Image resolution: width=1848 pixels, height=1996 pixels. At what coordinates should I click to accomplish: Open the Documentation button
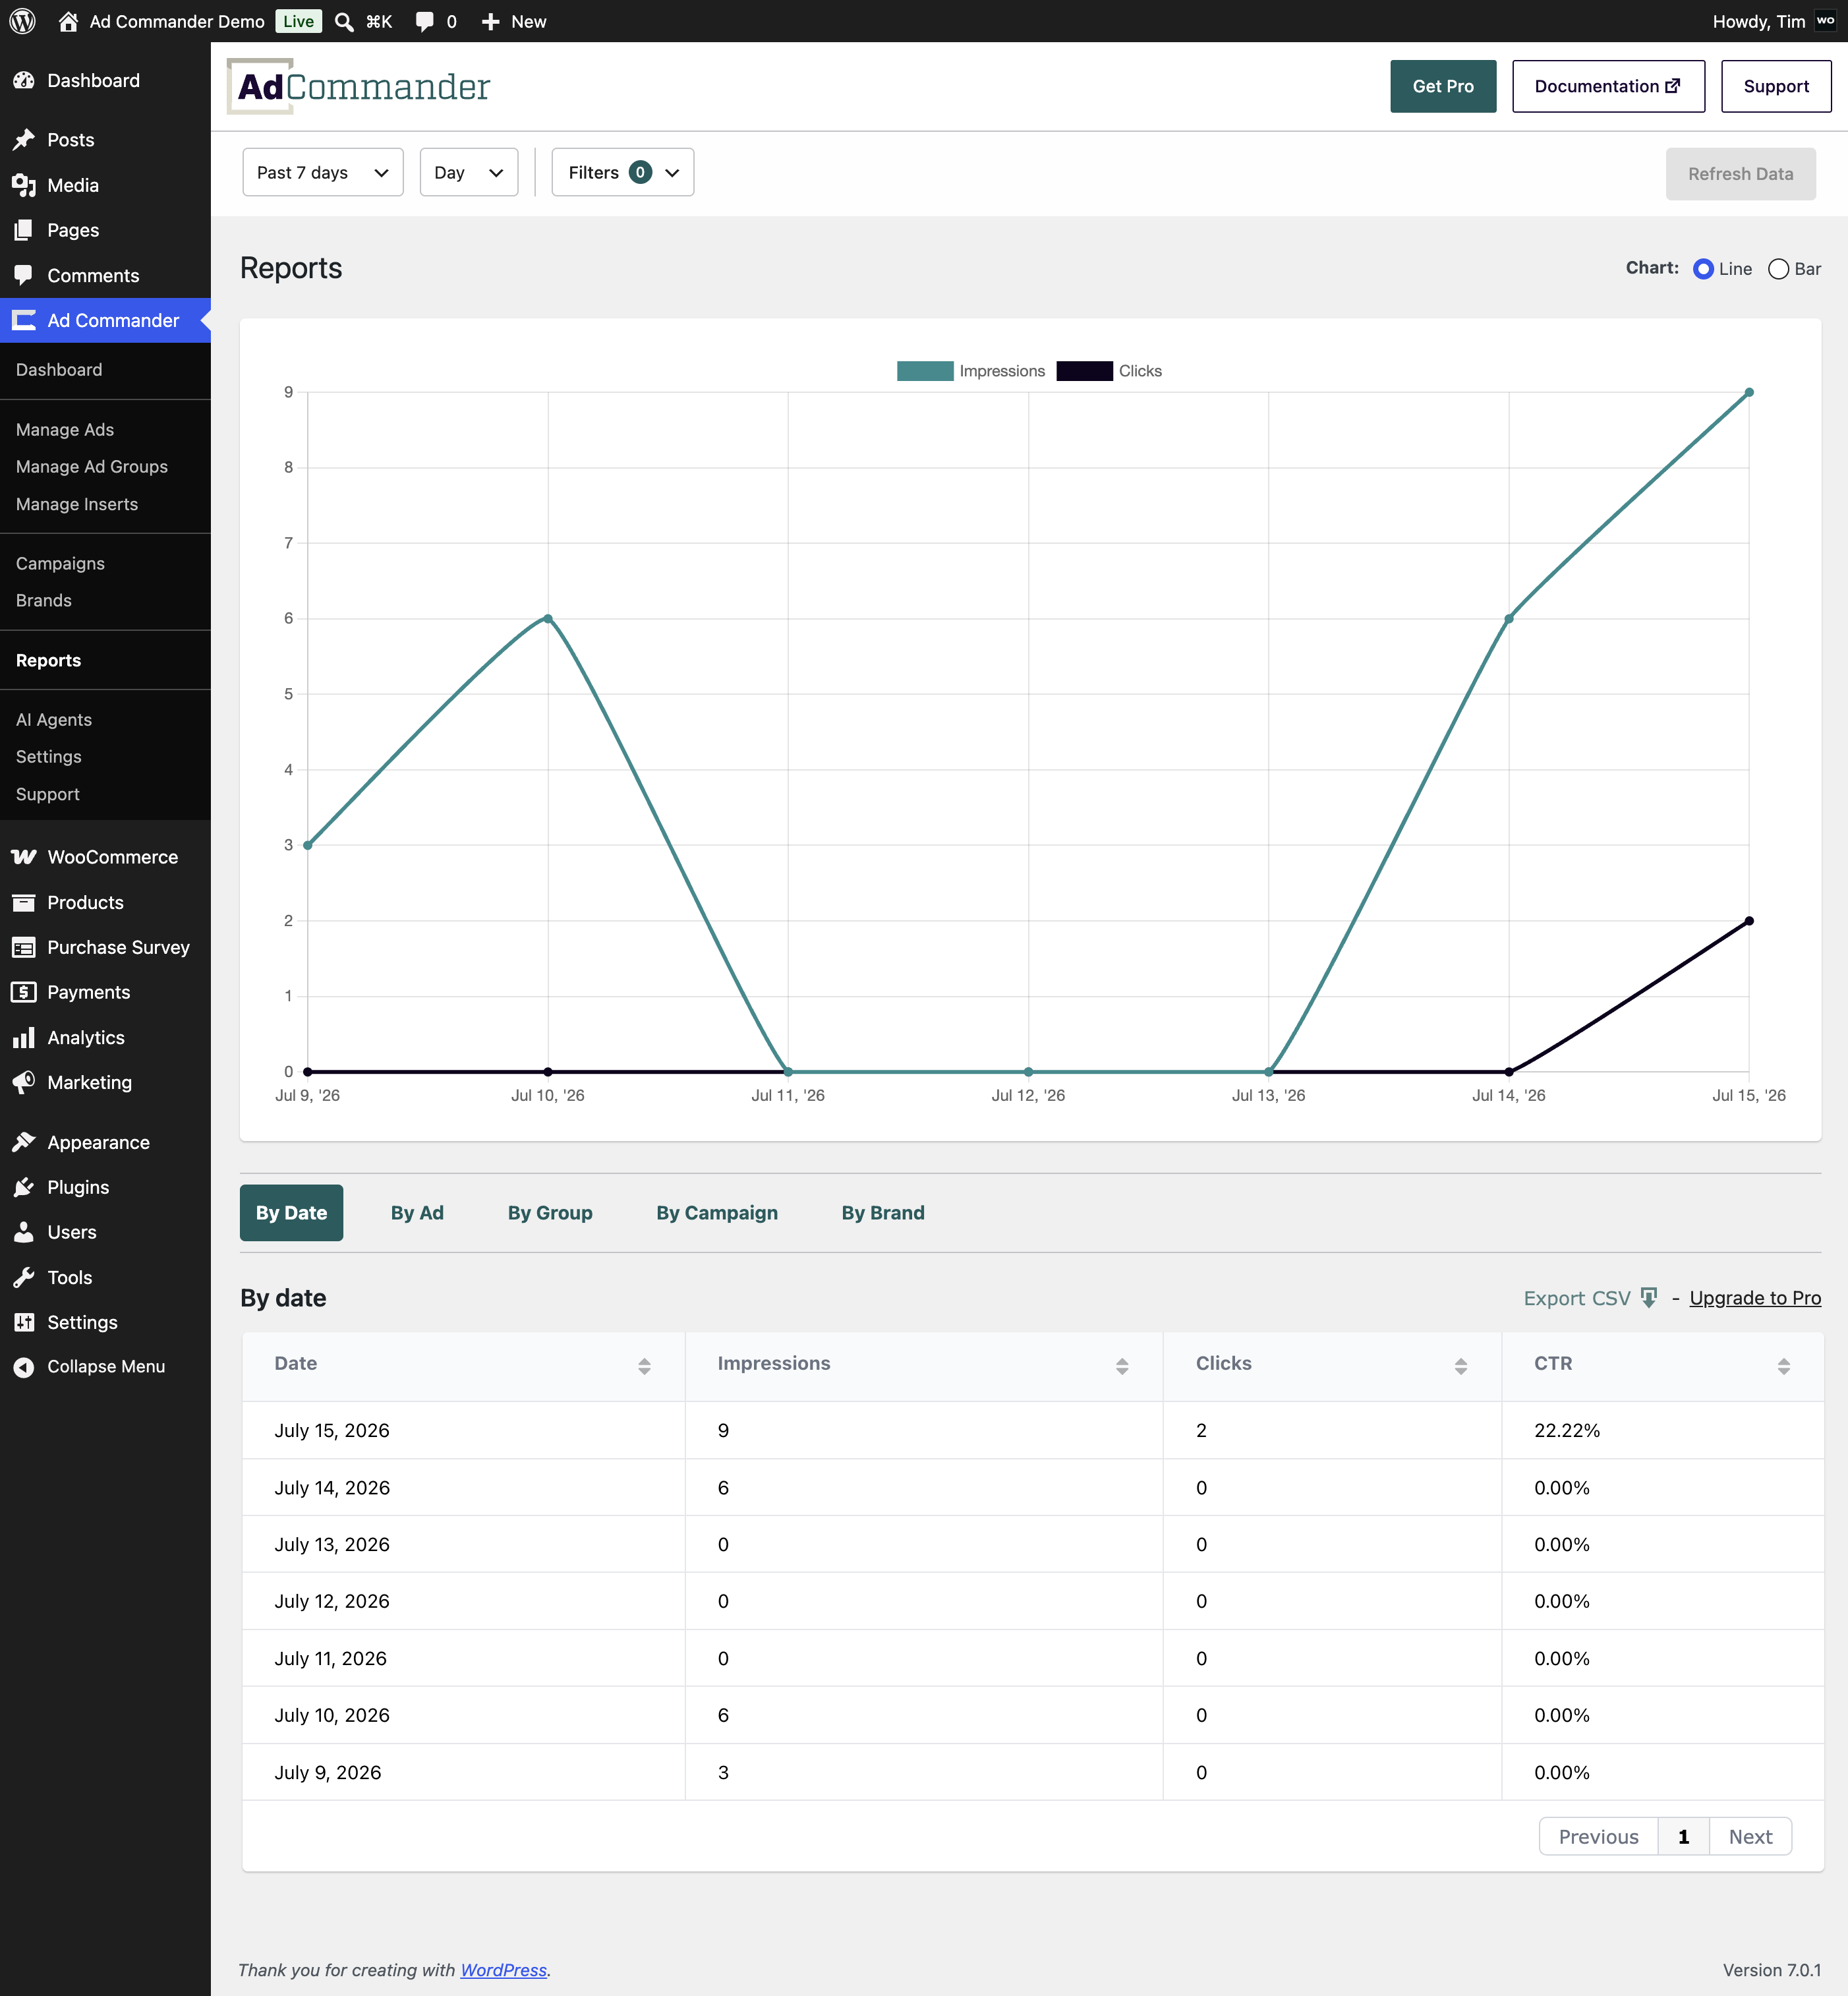(1608, 86)
